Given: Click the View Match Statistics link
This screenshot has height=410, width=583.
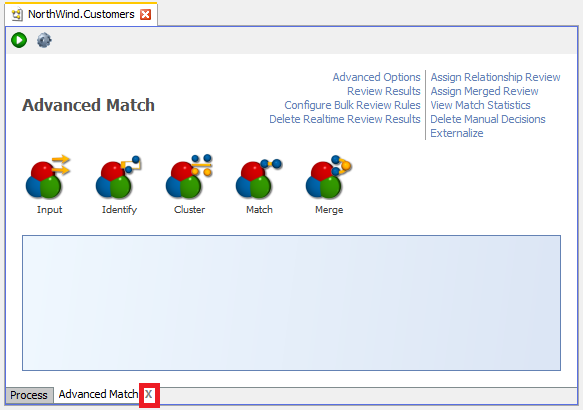Looking at the screenshot, I should click(x=480, y=105).
